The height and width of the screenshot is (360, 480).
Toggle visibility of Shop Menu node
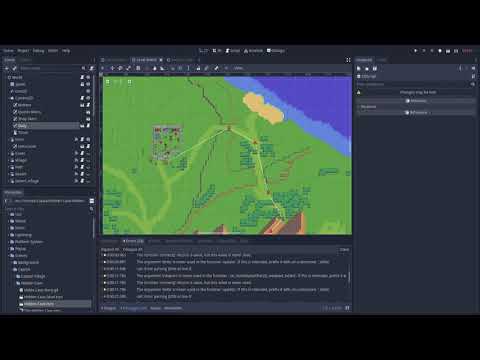pyautogui.click(x=88, y=119)
